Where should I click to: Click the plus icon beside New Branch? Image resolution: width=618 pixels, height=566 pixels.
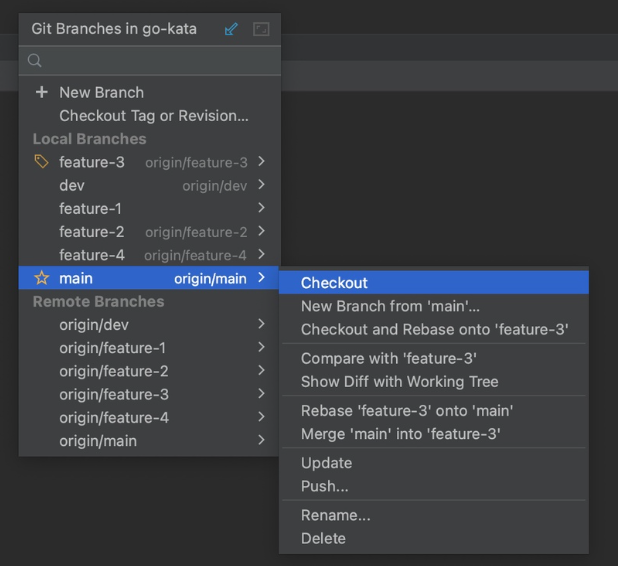(x=42, y=92)
